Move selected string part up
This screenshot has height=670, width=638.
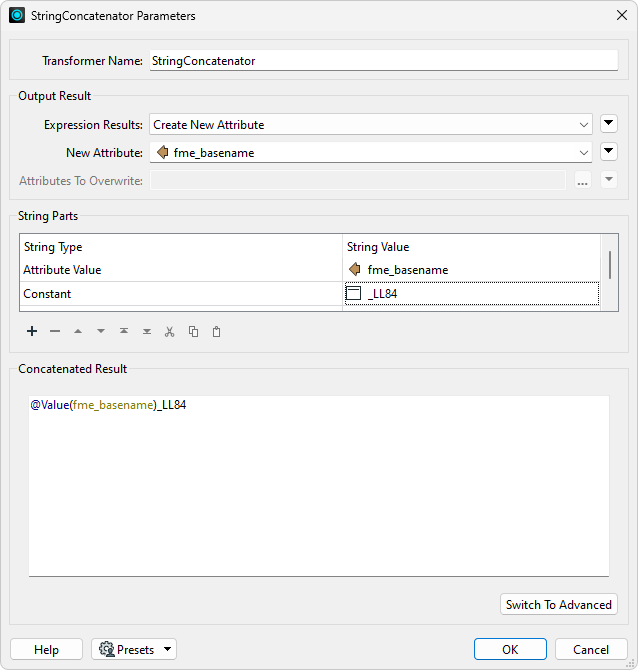tap(78, 332)
